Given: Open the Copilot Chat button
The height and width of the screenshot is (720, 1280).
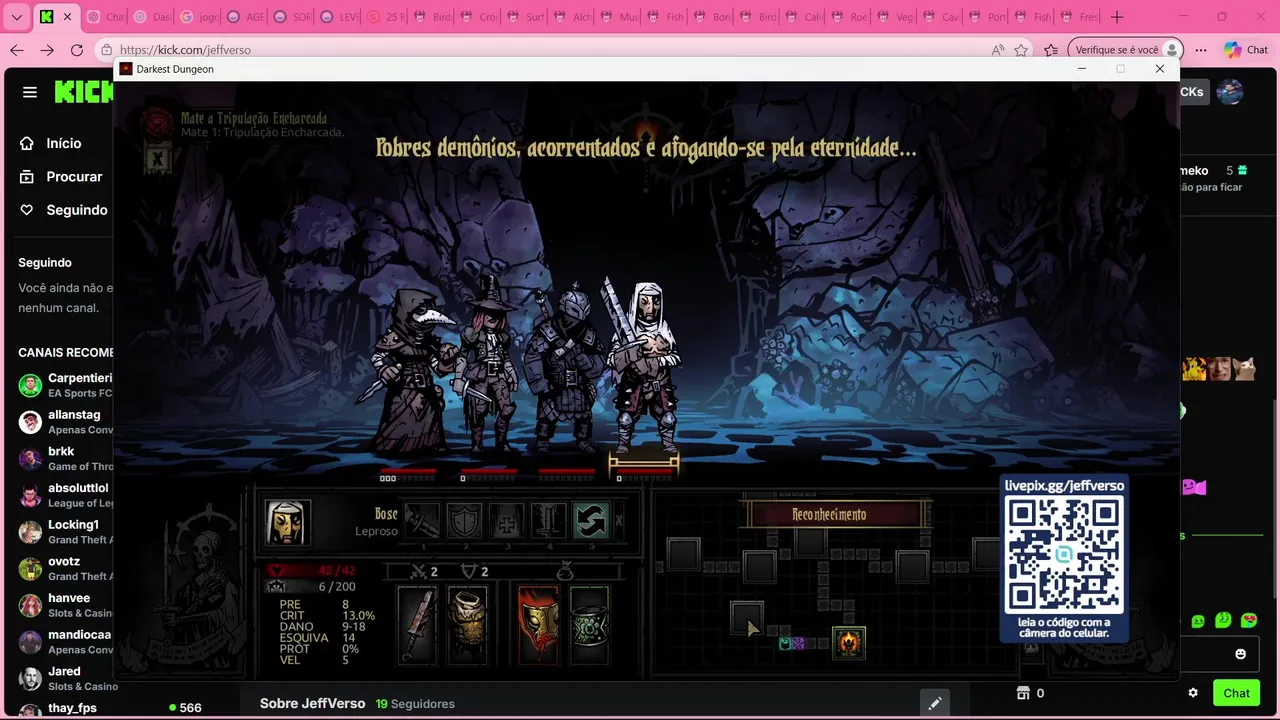Looking at the screenshot, I should (x=1246, y=50).
